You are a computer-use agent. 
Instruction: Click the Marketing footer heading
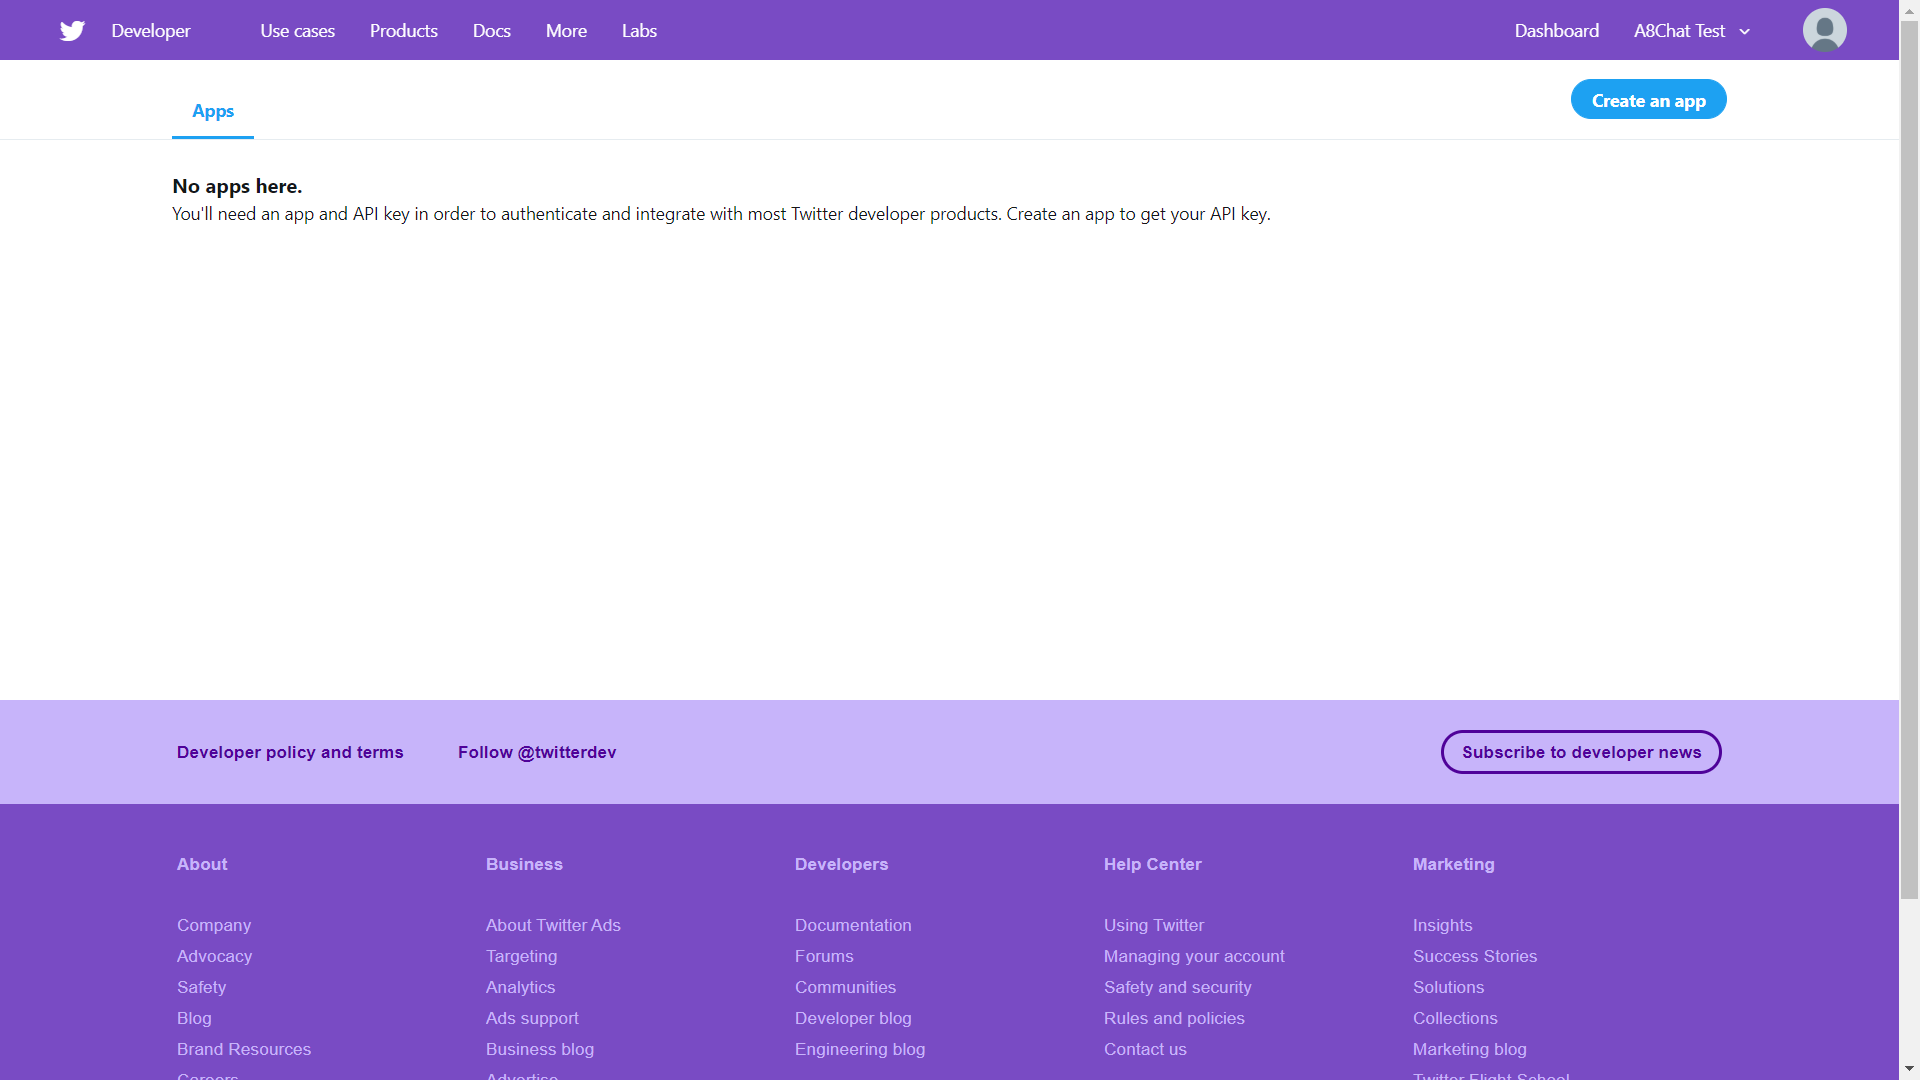coord(1453,864)
